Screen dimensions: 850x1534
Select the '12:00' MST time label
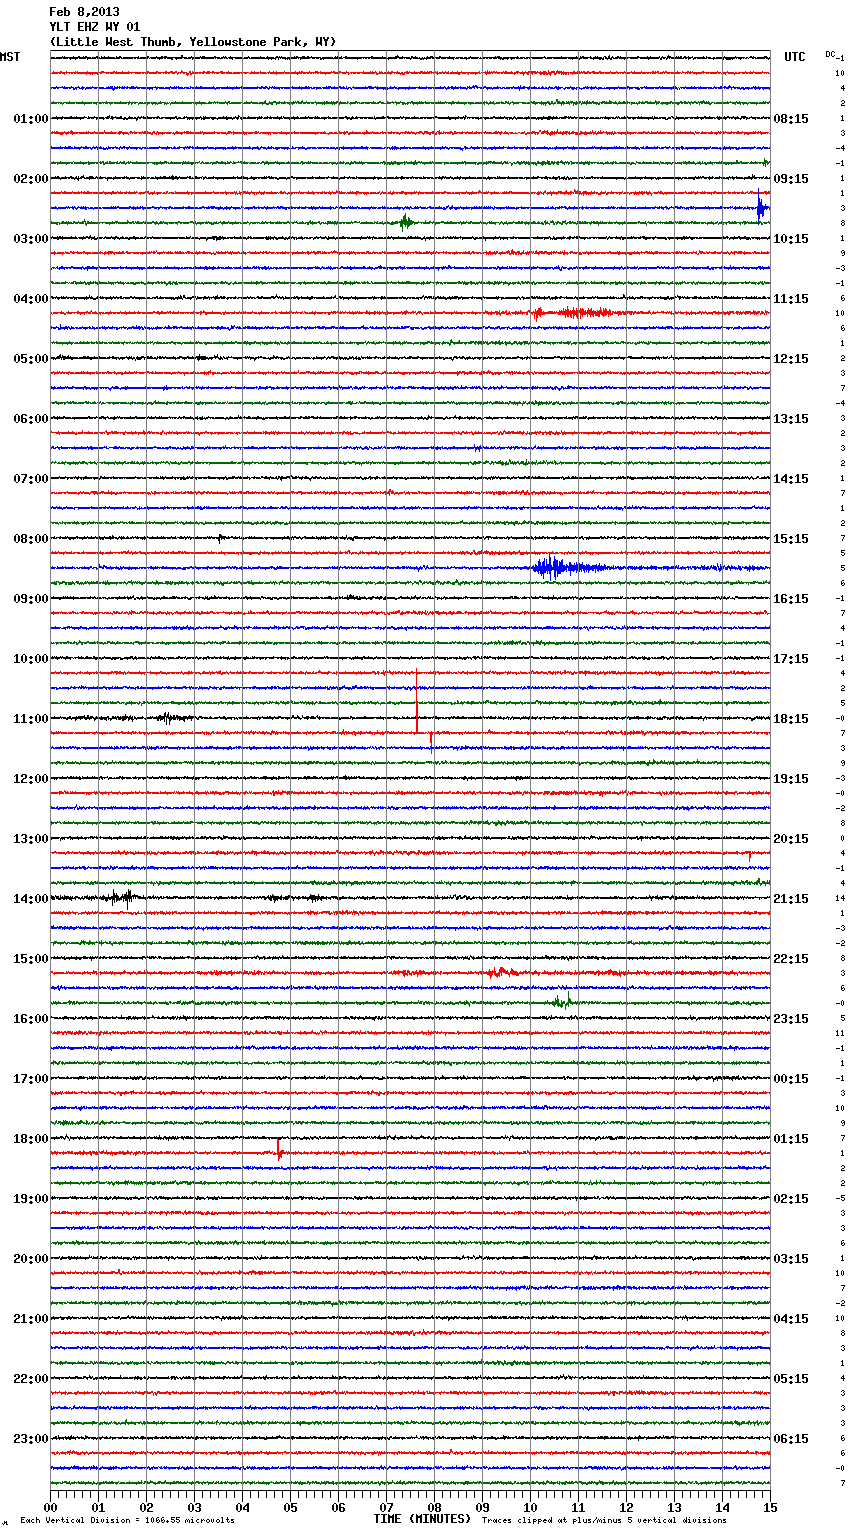(x=31, y=779)
